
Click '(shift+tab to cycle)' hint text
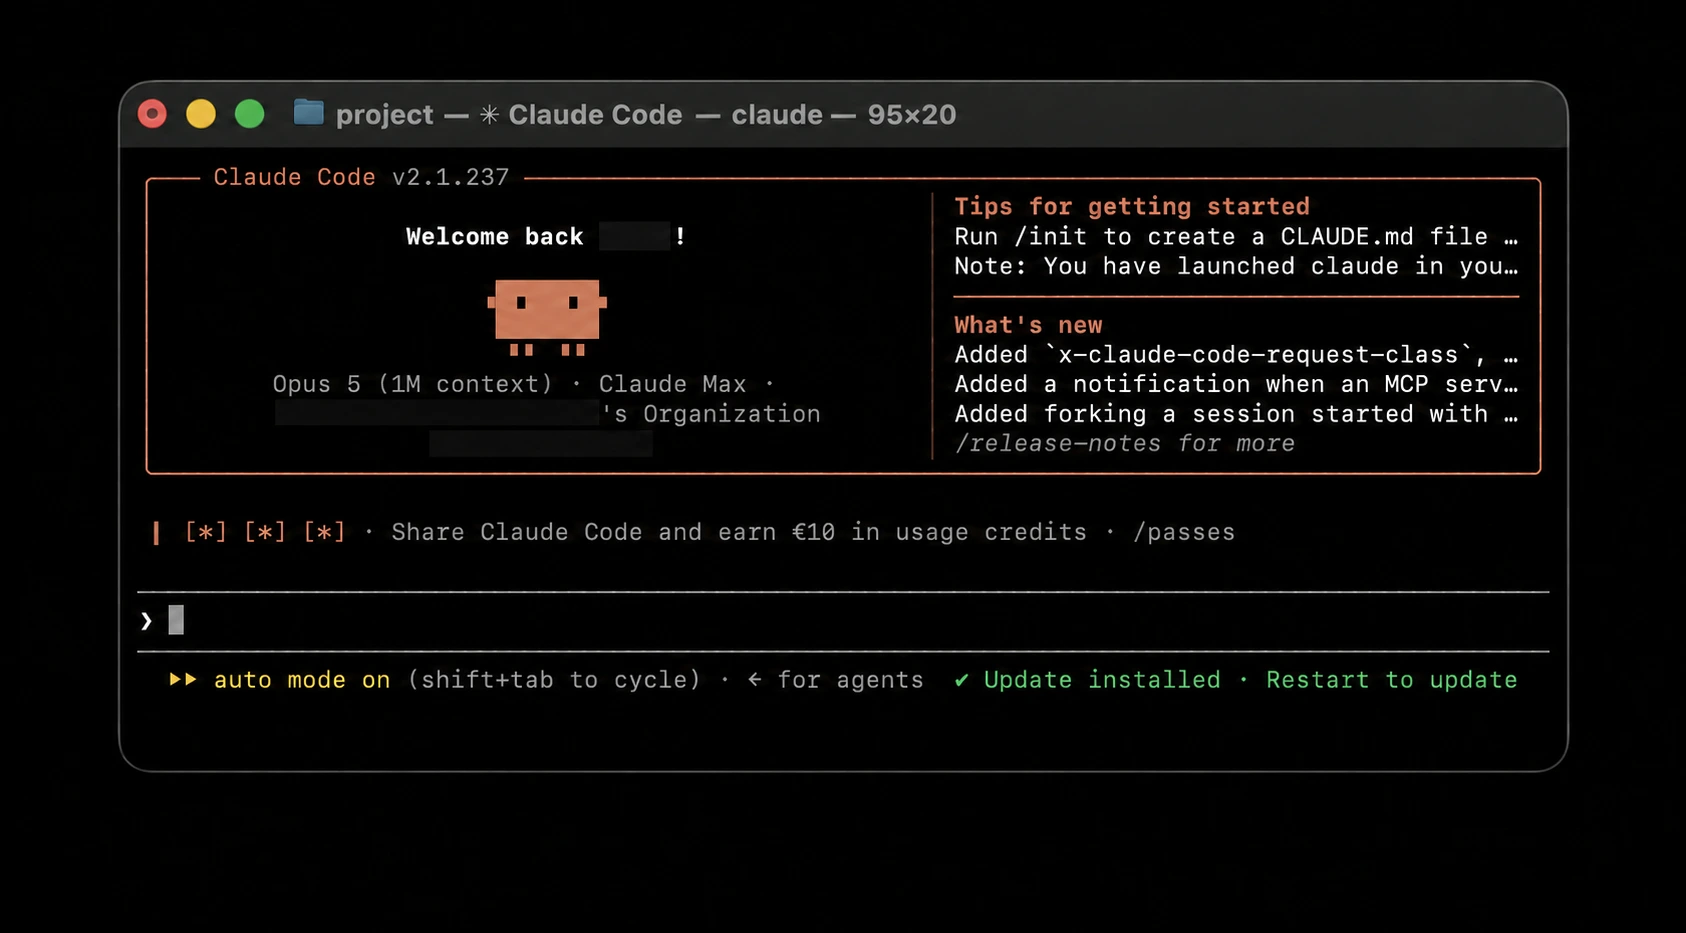pyautogui.click(x=554, y=680)
